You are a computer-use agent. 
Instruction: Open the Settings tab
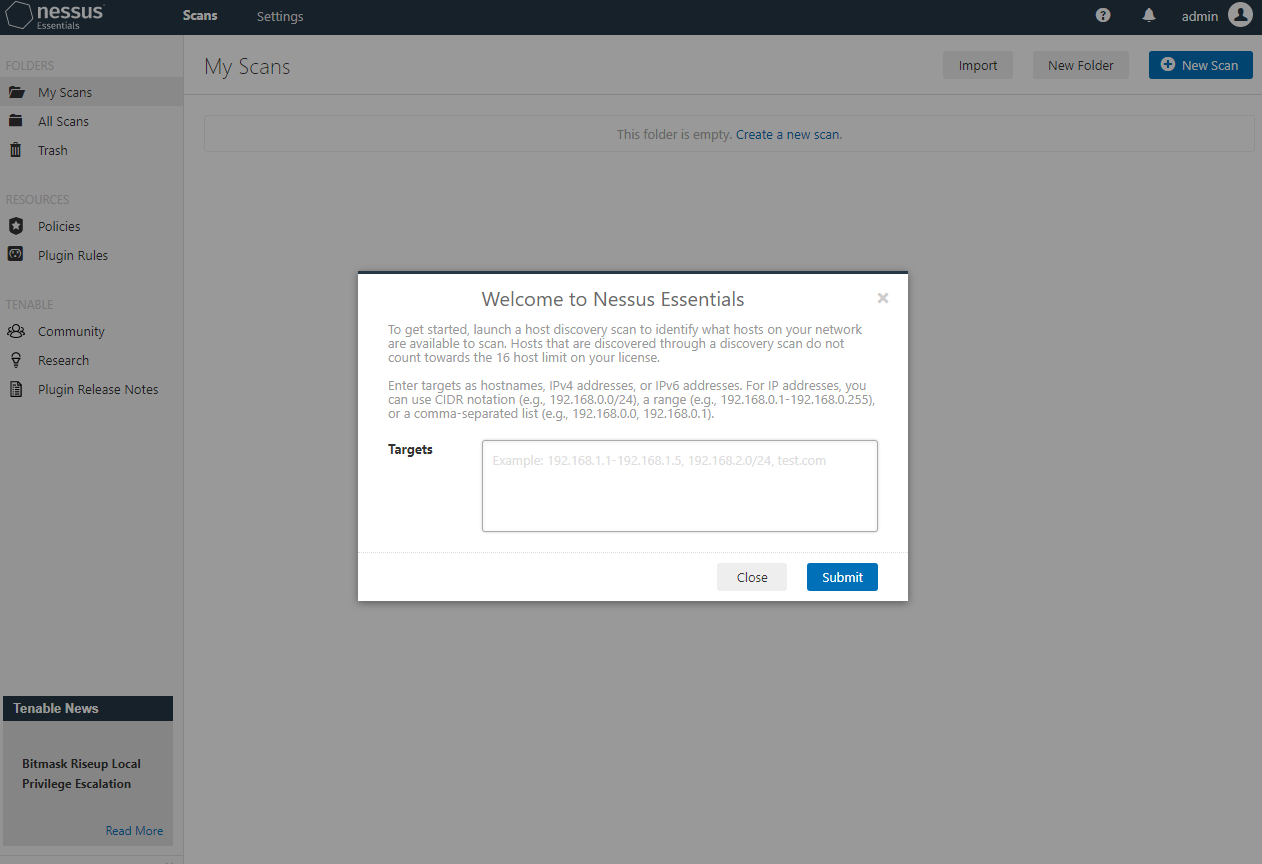point(280,16)
